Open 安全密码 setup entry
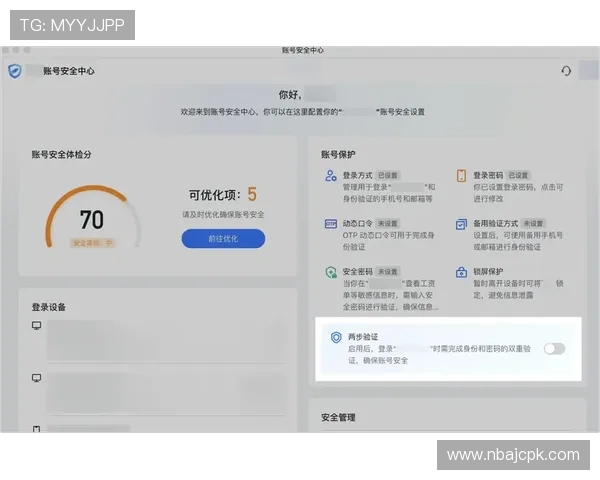This screenshot has height=480, width=600. [382, 289]
